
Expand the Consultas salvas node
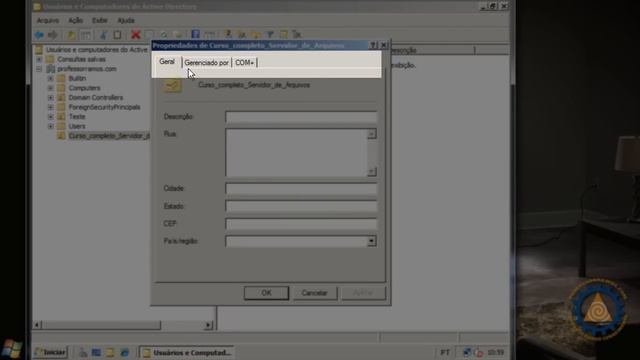[39, 59]
